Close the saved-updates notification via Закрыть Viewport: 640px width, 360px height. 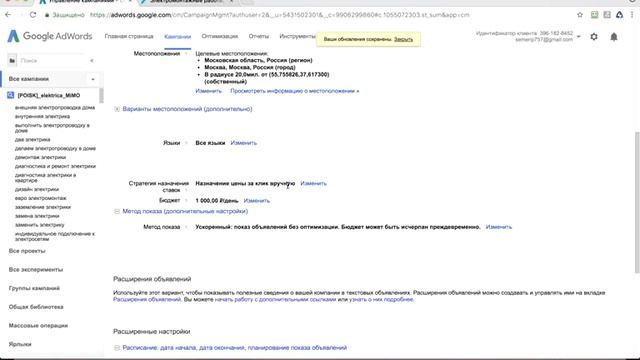point(403,40)
